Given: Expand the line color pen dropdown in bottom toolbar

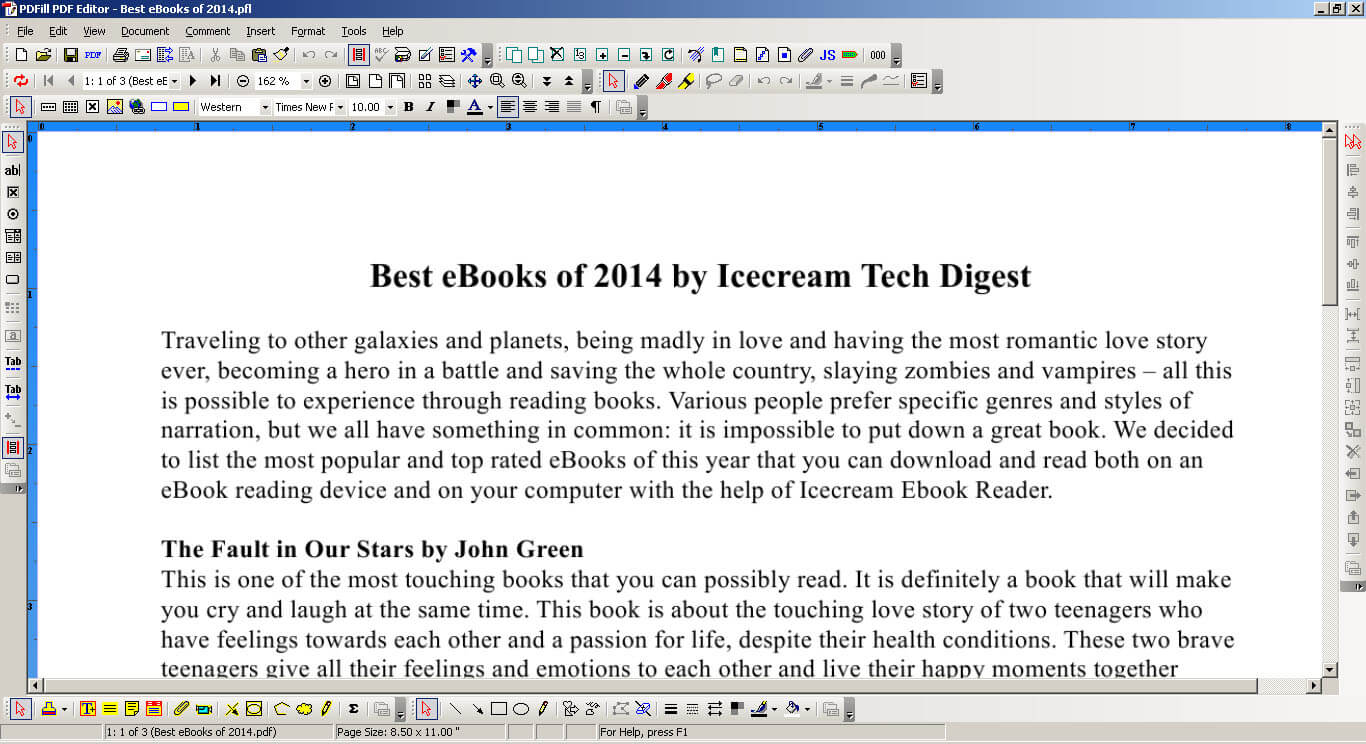Looking at the screenshot, I should tap(774, 710).
